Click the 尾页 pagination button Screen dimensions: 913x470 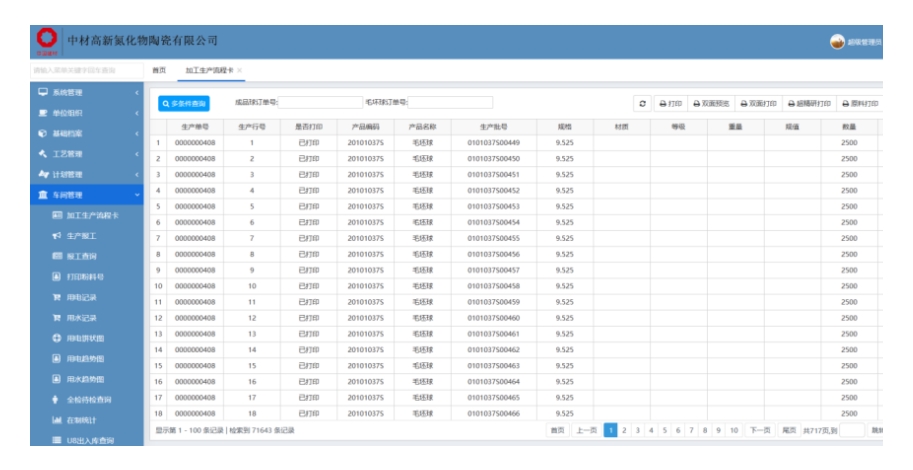(788, 430)
